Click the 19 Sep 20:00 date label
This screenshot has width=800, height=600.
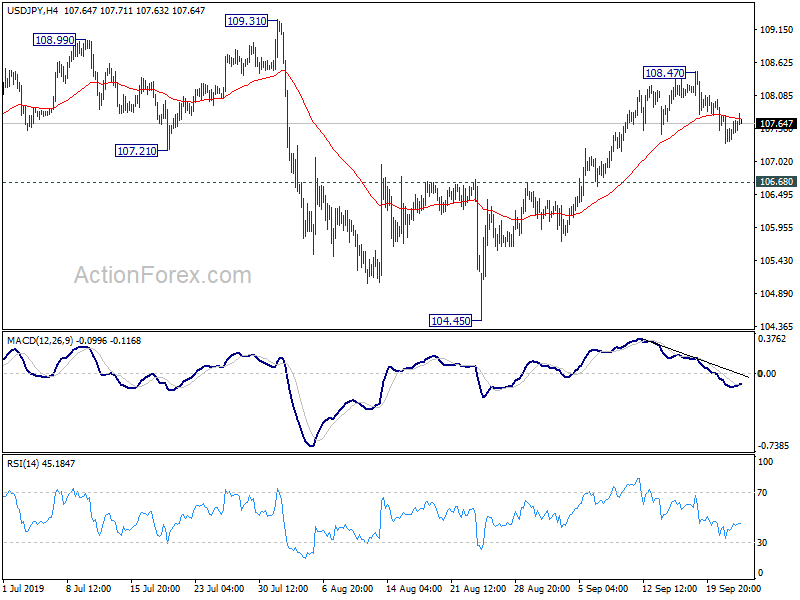click(x=733, y=588)
